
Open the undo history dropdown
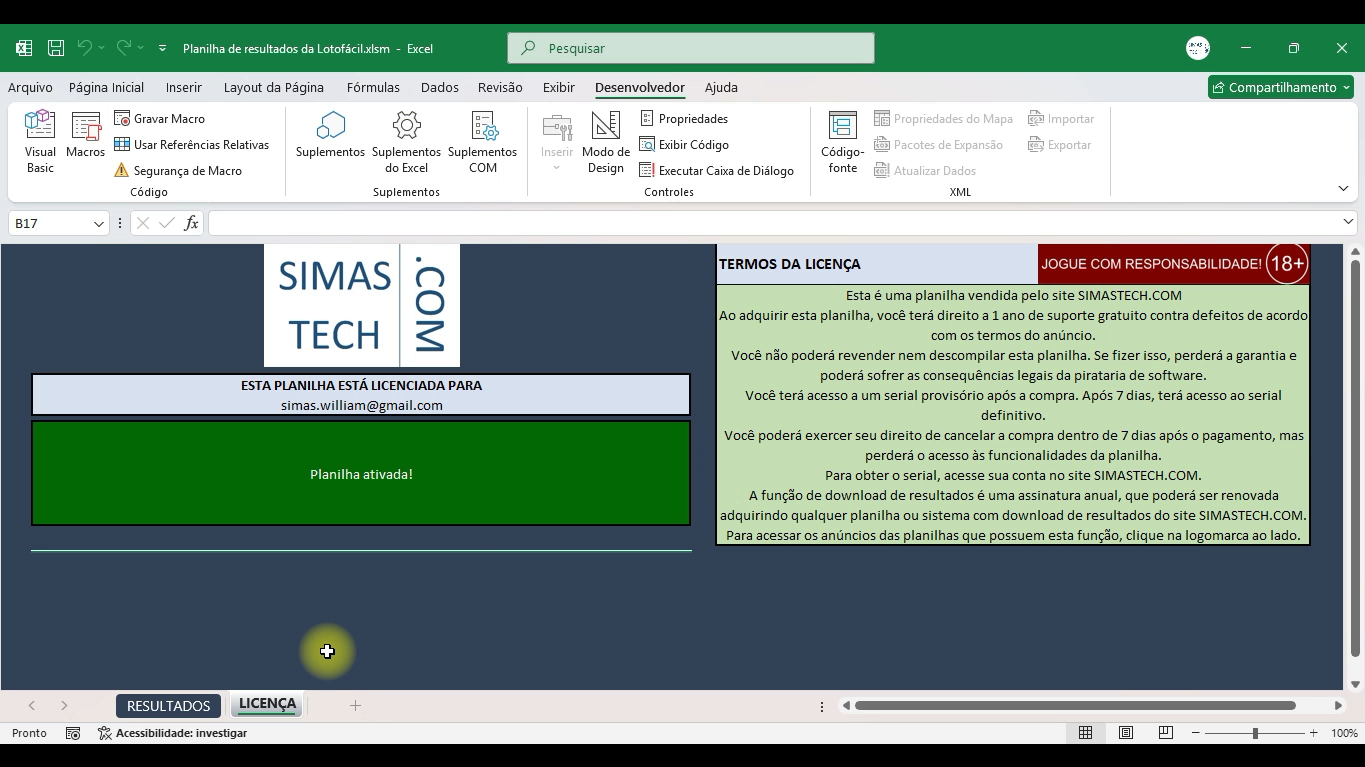(x=101, y=48)
